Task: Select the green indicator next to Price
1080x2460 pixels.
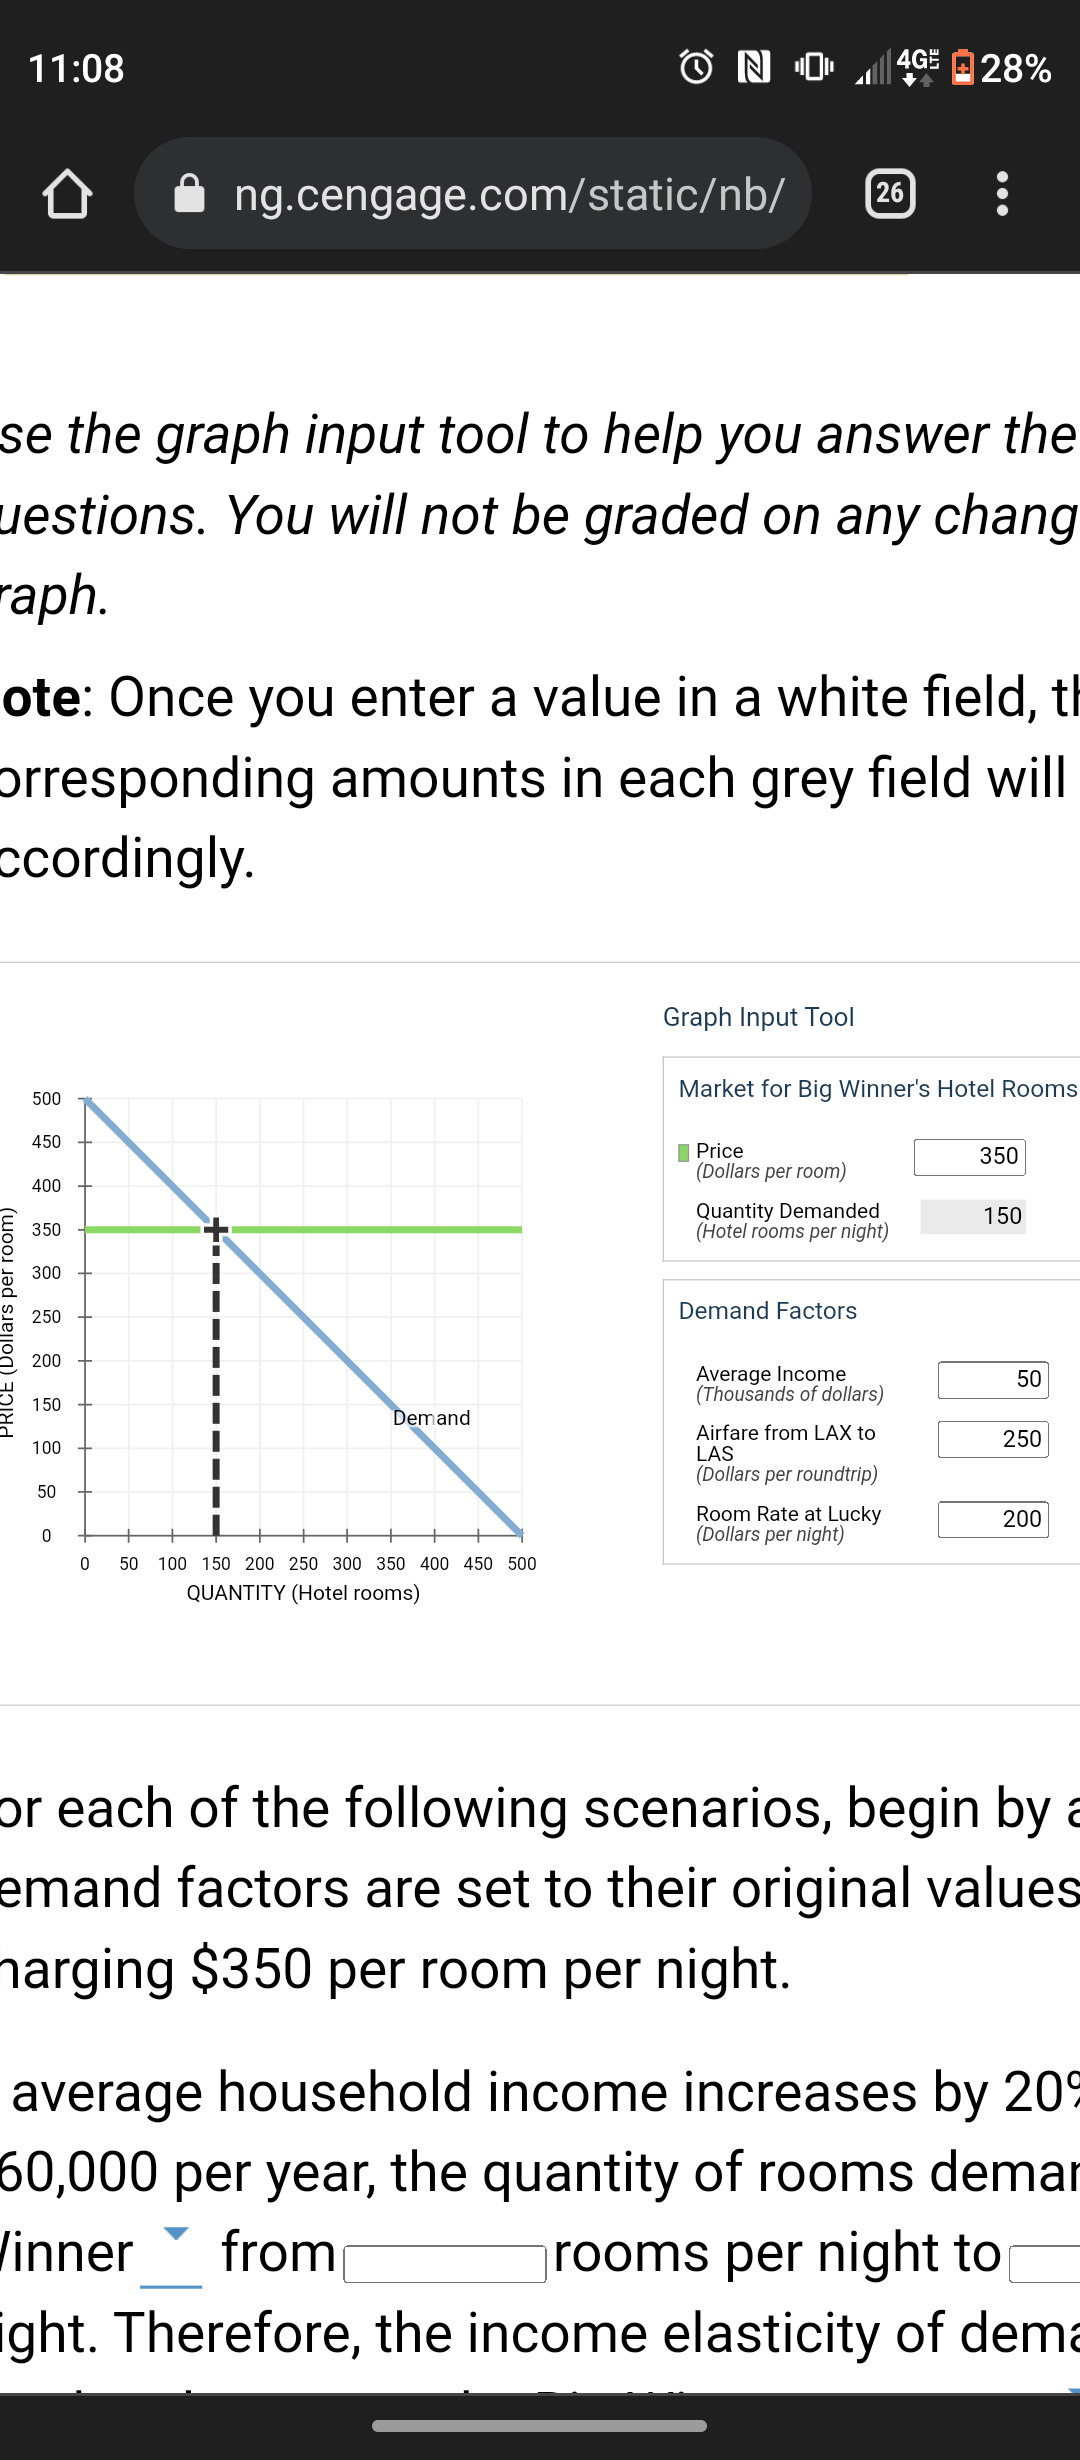Action: point(681,1152)
